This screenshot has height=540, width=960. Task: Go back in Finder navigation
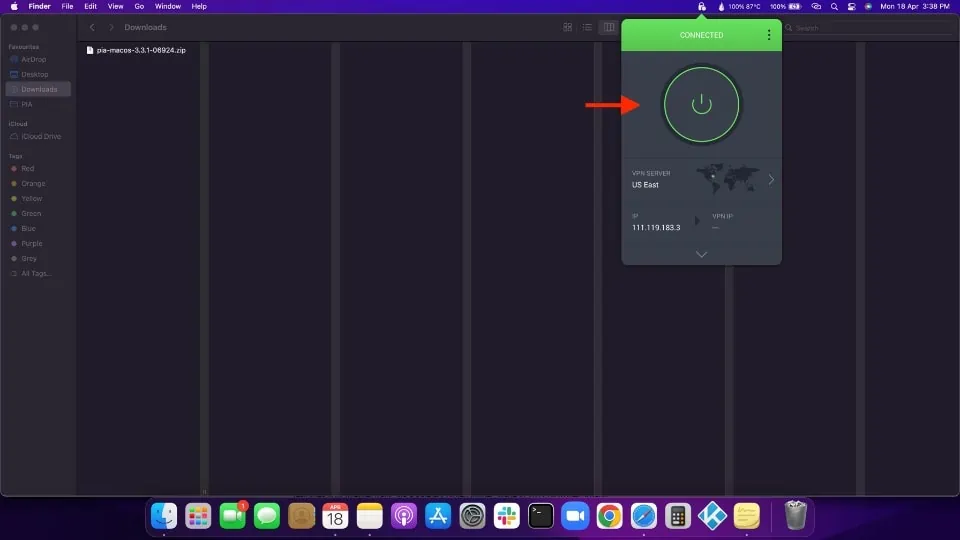92,28
